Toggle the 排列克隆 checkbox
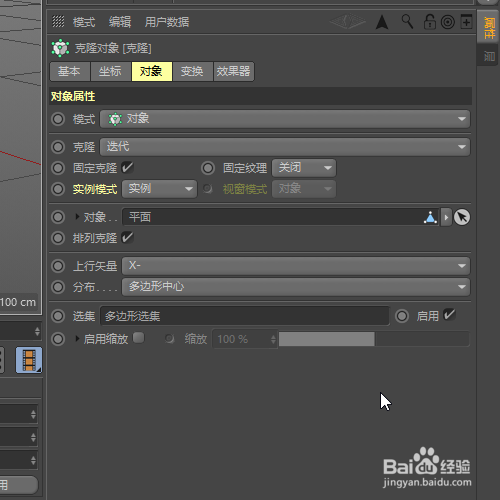The height and width of the screenshot is (500, 500). (x=127, y=238)
